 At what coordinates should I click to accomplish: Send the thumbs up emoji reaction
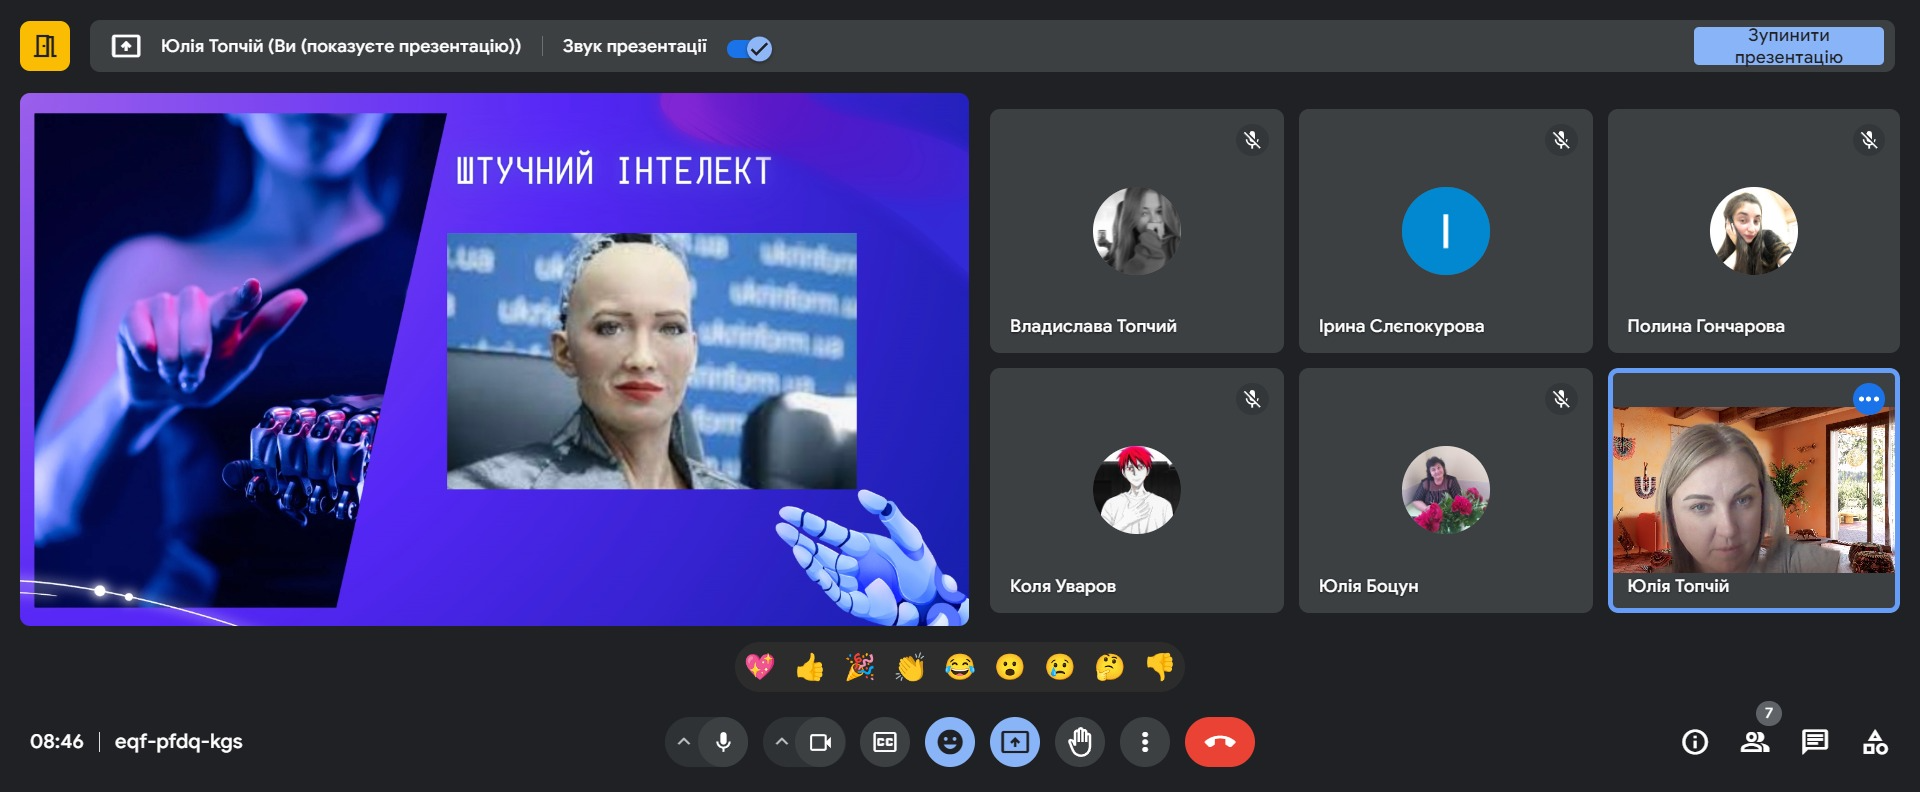810,667
